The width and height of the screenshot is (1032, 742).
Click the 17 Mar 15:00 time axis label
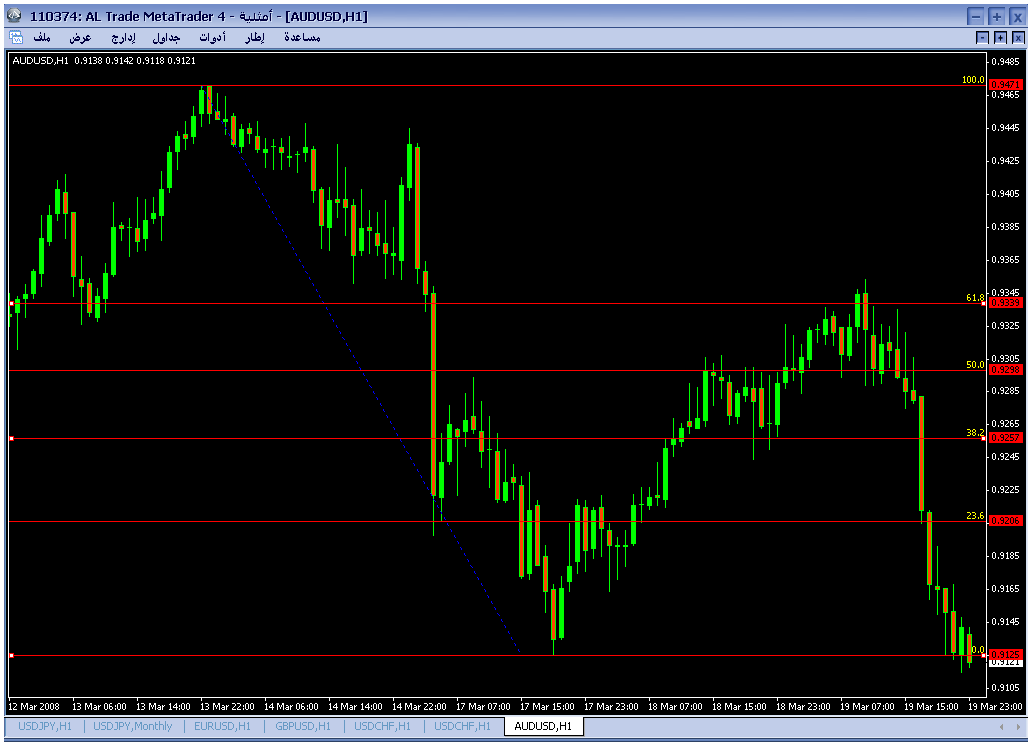pos(547,706)
